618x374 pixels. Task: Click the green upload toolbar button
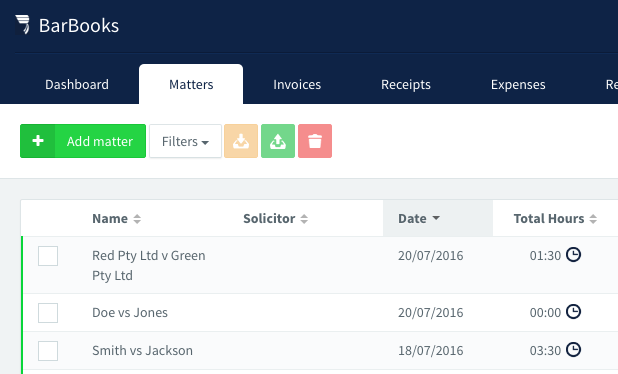[278, 141]
